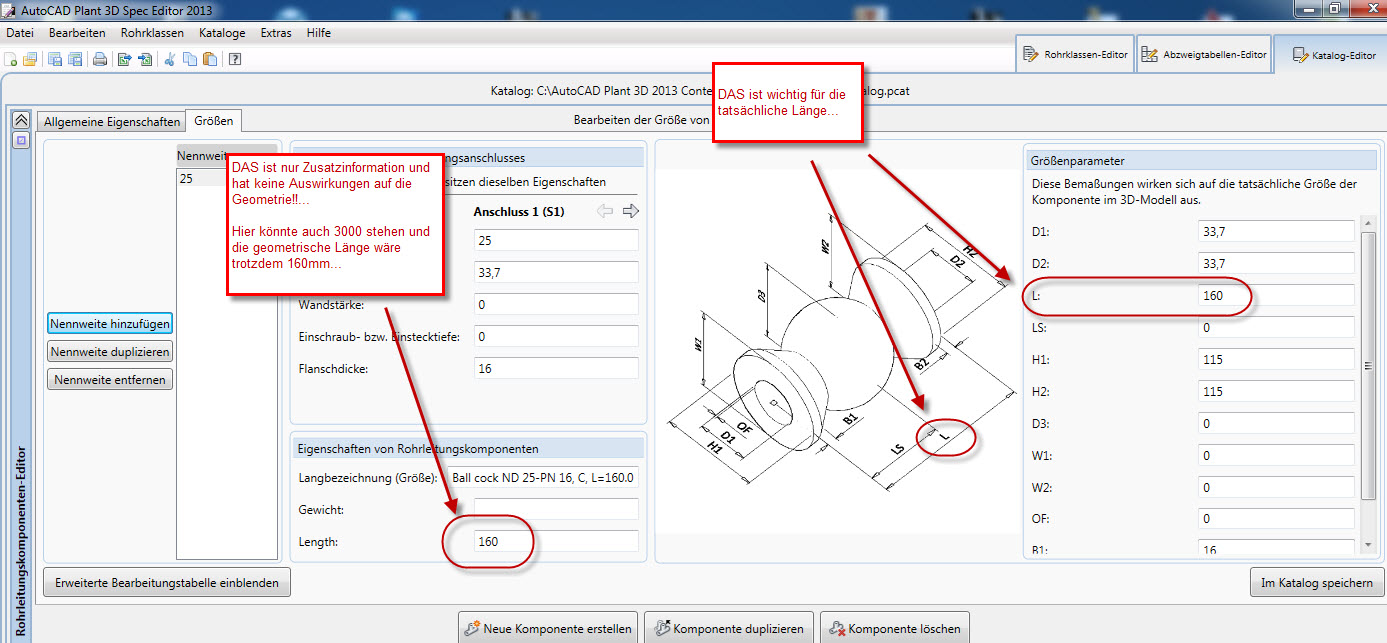Click the D1 parameter field
The height and width of the screenshot is (643, 1387).
1276,232
